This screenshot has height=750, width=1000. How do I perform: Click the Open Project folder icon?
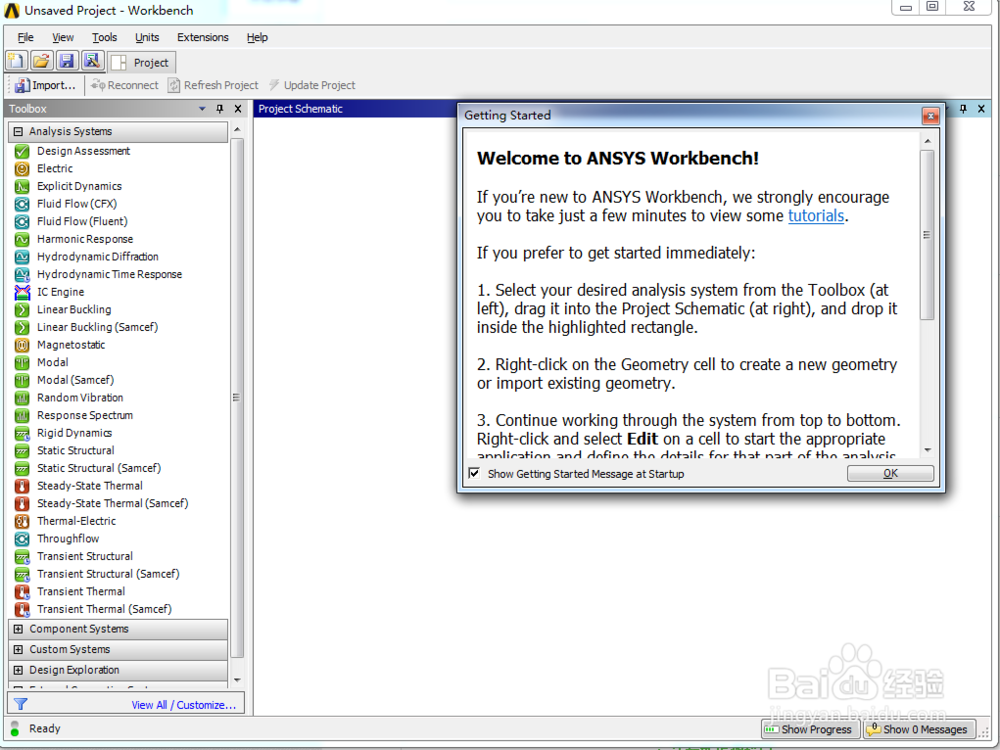(x=41, y=61)
